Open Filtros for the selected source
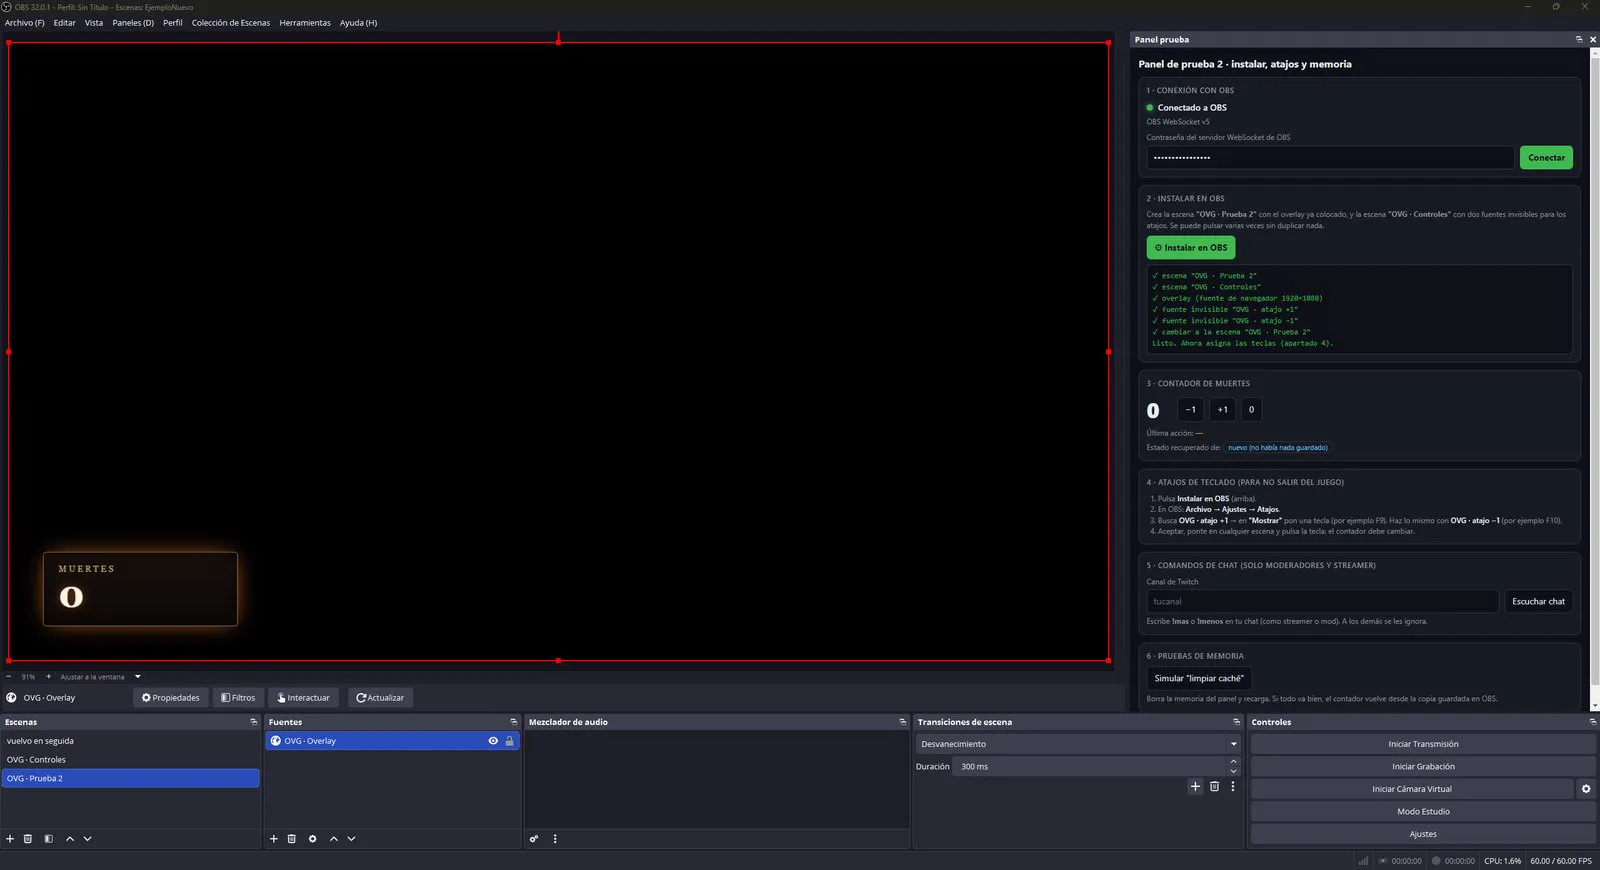 (238, 698)
